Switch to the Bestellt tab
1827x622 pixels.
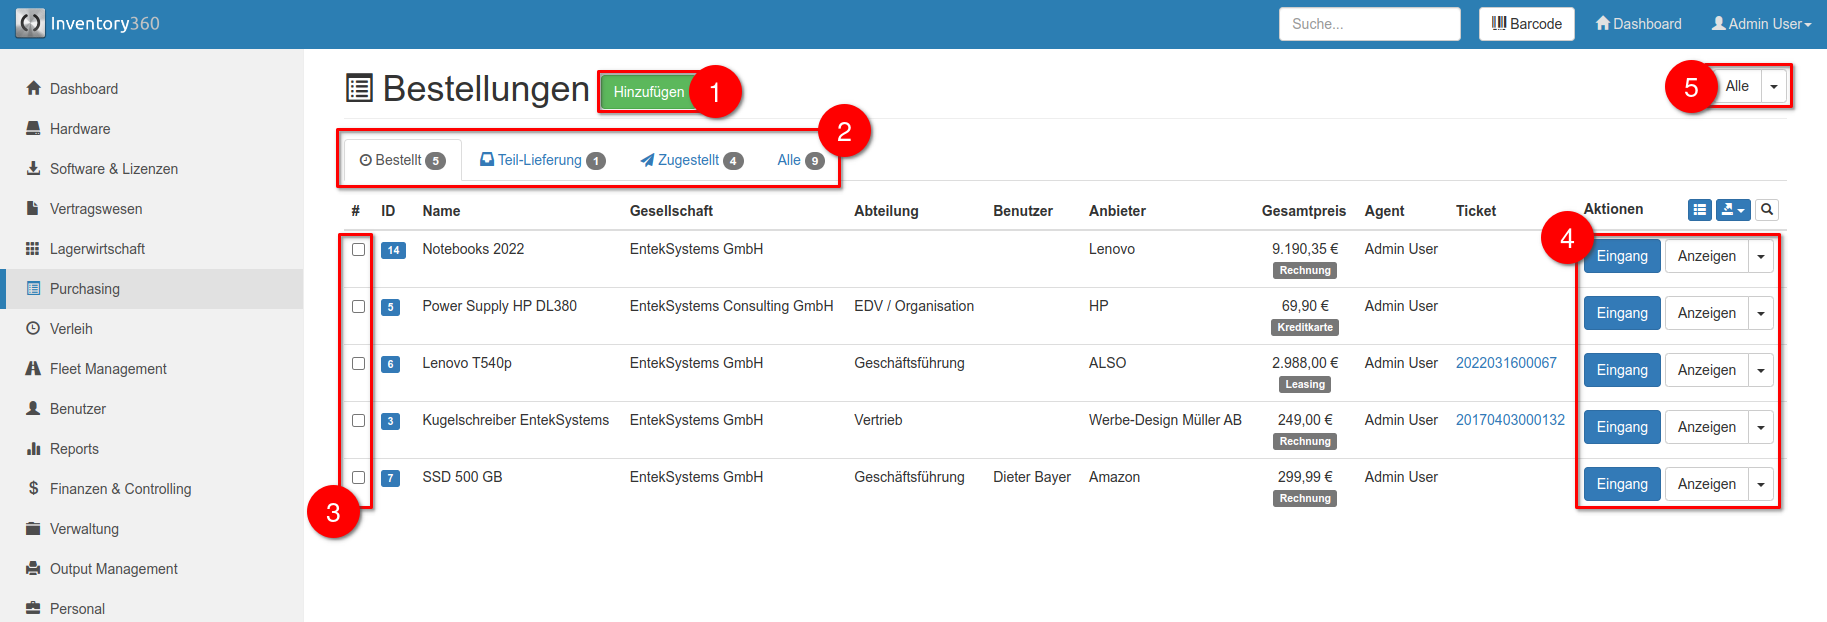402,160
